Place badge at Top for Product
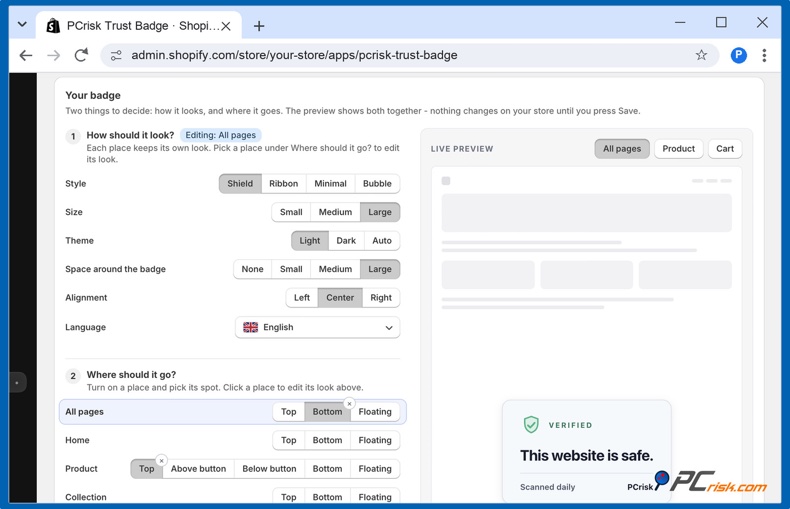The image size is (790, 509). [147, 469]
